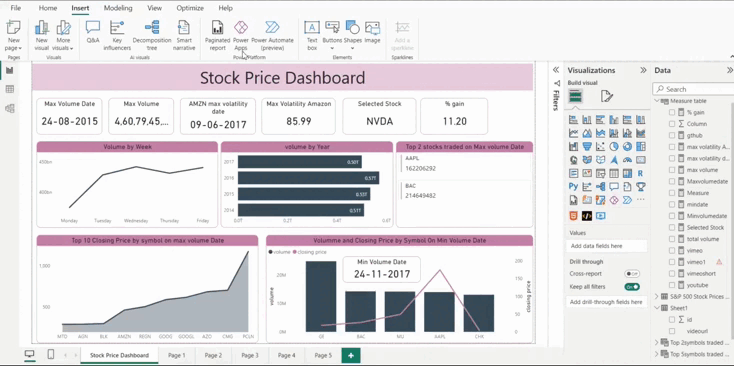Check the videourl field checkbox
Image resolution: width=734 pixels, height=366 pixels.
[x=672, y=331]
